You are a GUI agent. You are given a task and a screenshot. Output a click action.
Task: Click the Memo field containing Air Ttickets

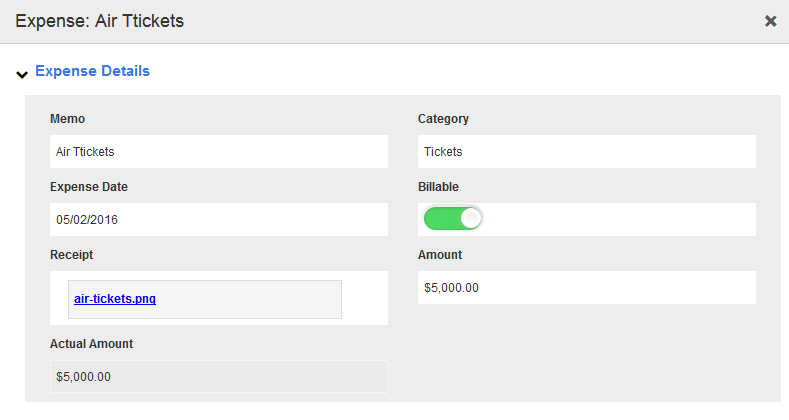tap(218, 152)
